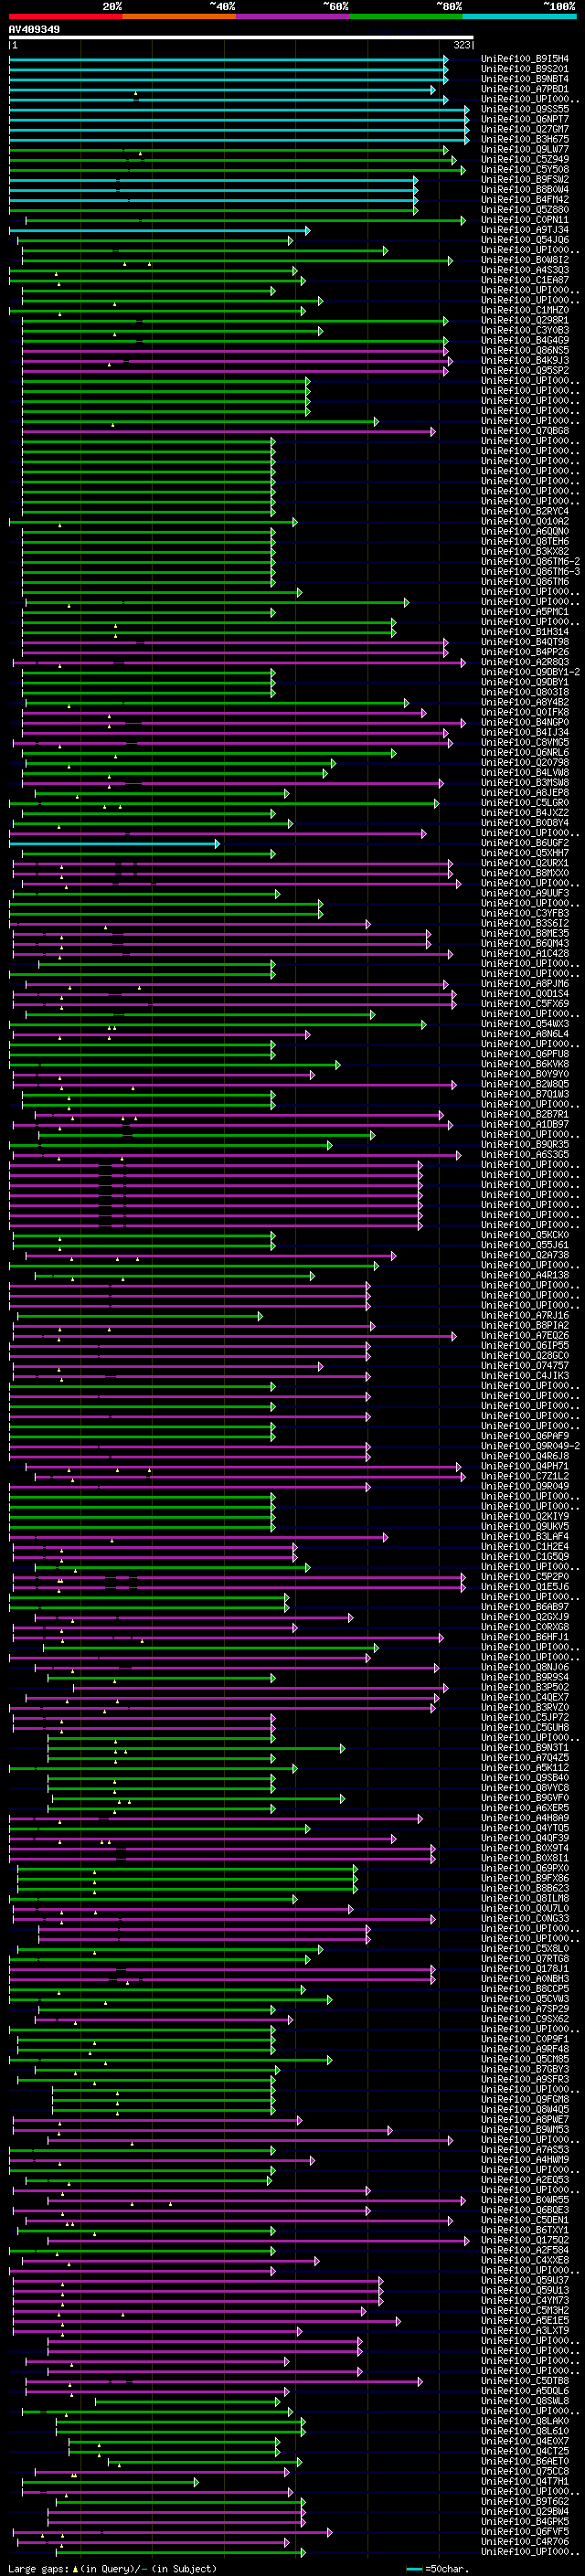Open hit UniRef100_A7PBD1

click(x=525, y=89)
